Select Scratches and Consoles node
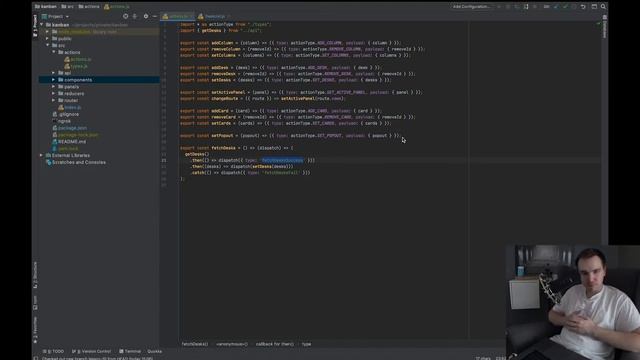Image resolution: width=640 pixels, height=360 pixels. (79, 162)
